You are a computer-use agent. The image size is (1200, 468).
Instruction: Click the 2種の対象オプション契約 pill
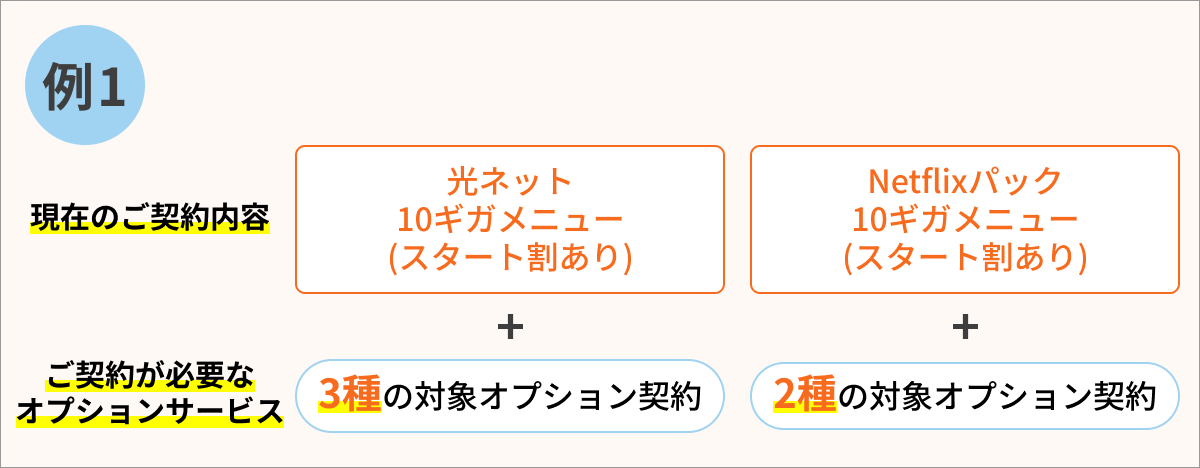point(965,397)
